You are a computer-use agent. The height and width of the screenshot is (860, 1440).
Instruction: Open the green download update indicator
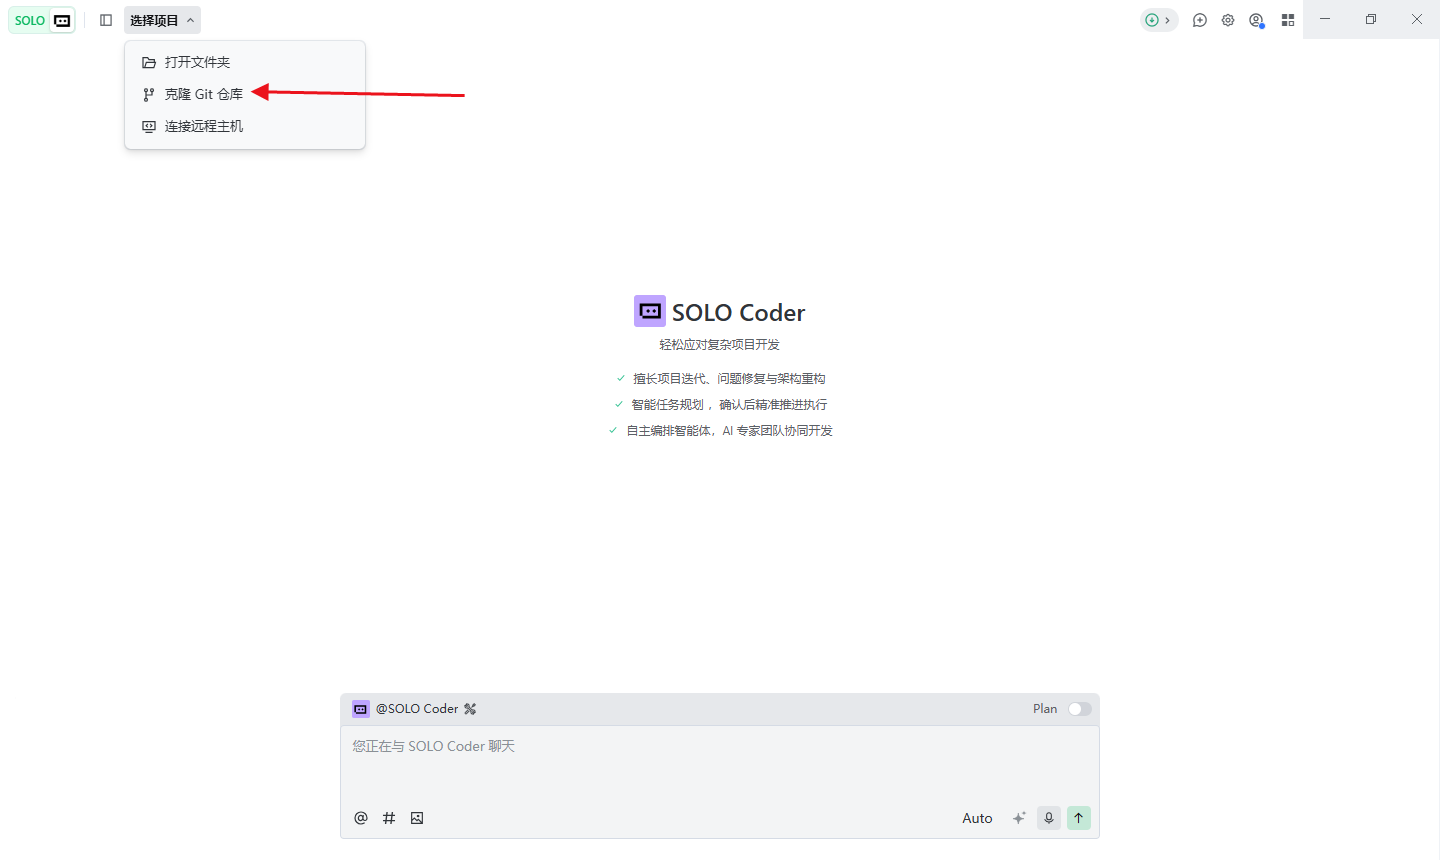(1159, 20)
